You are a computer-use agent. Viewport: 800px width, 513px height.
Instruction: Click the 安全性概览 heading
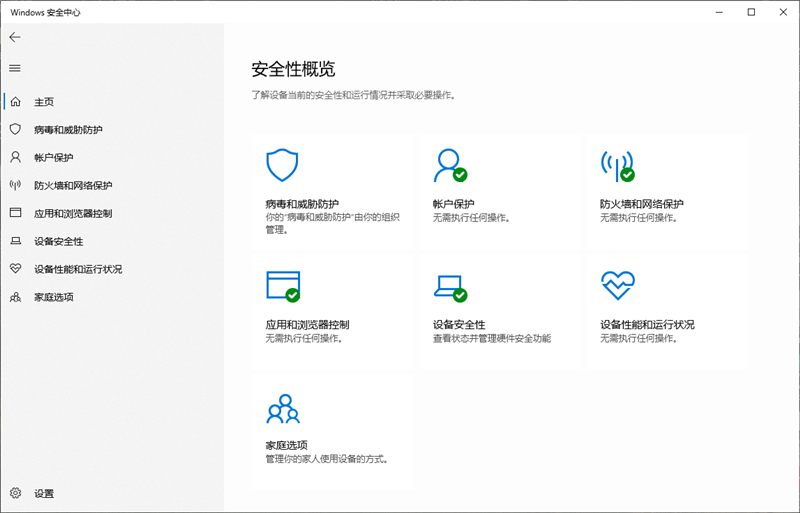pyautogui.click(x=293, y=69)
